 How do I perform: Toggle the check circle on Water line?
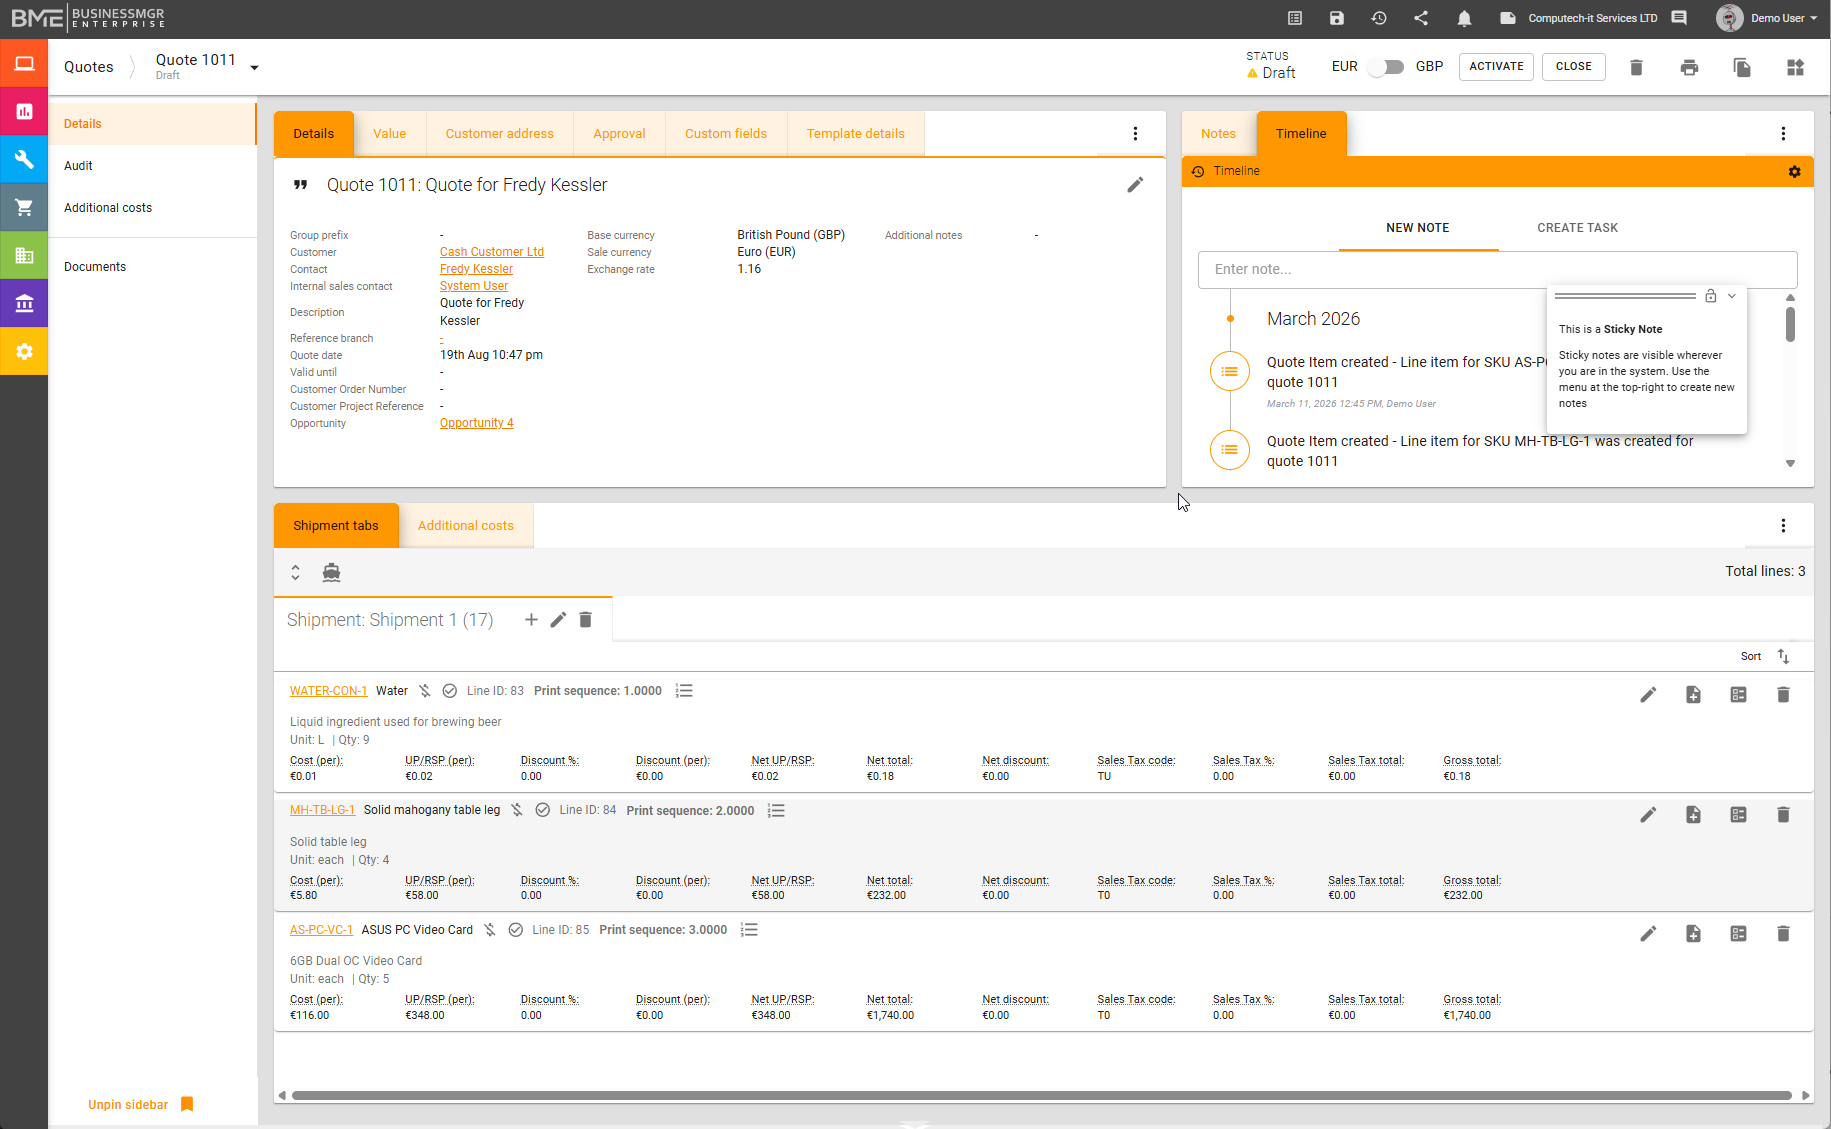pyautogui.click(x=450, y=691)
